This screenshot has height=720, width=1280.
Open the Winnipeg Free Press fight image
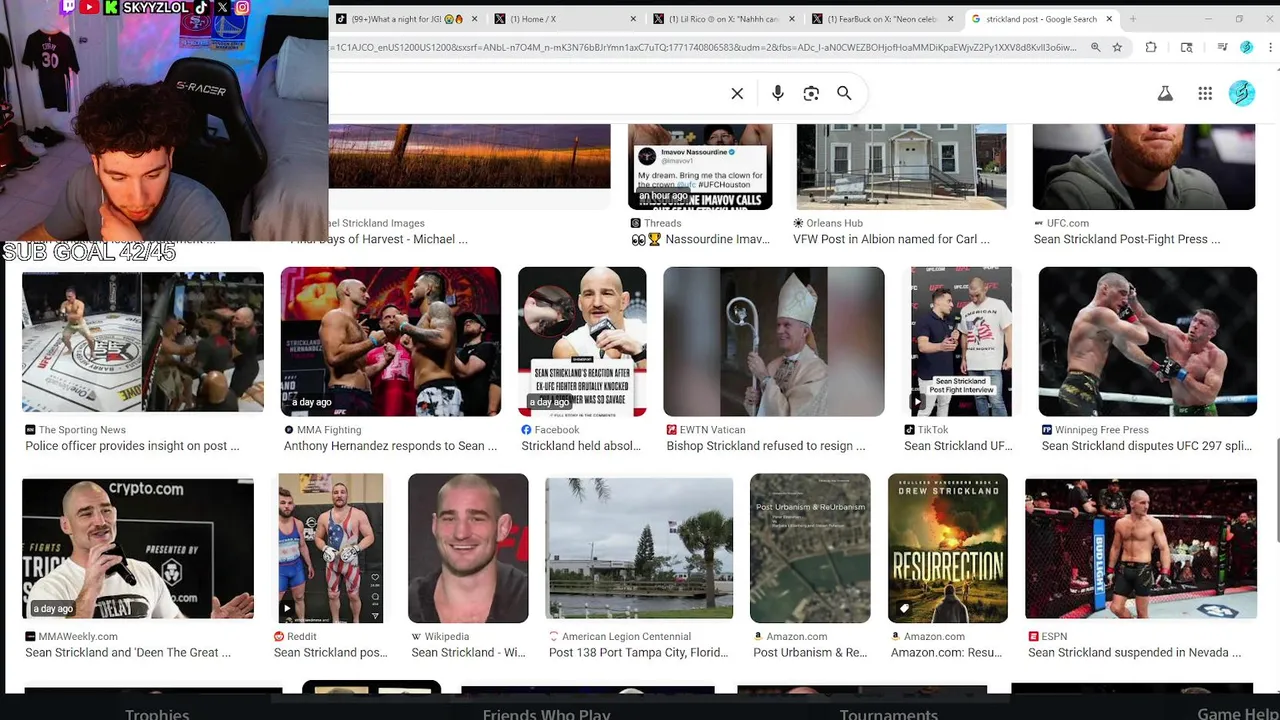pyautogui.click(x=1148, y=341)
